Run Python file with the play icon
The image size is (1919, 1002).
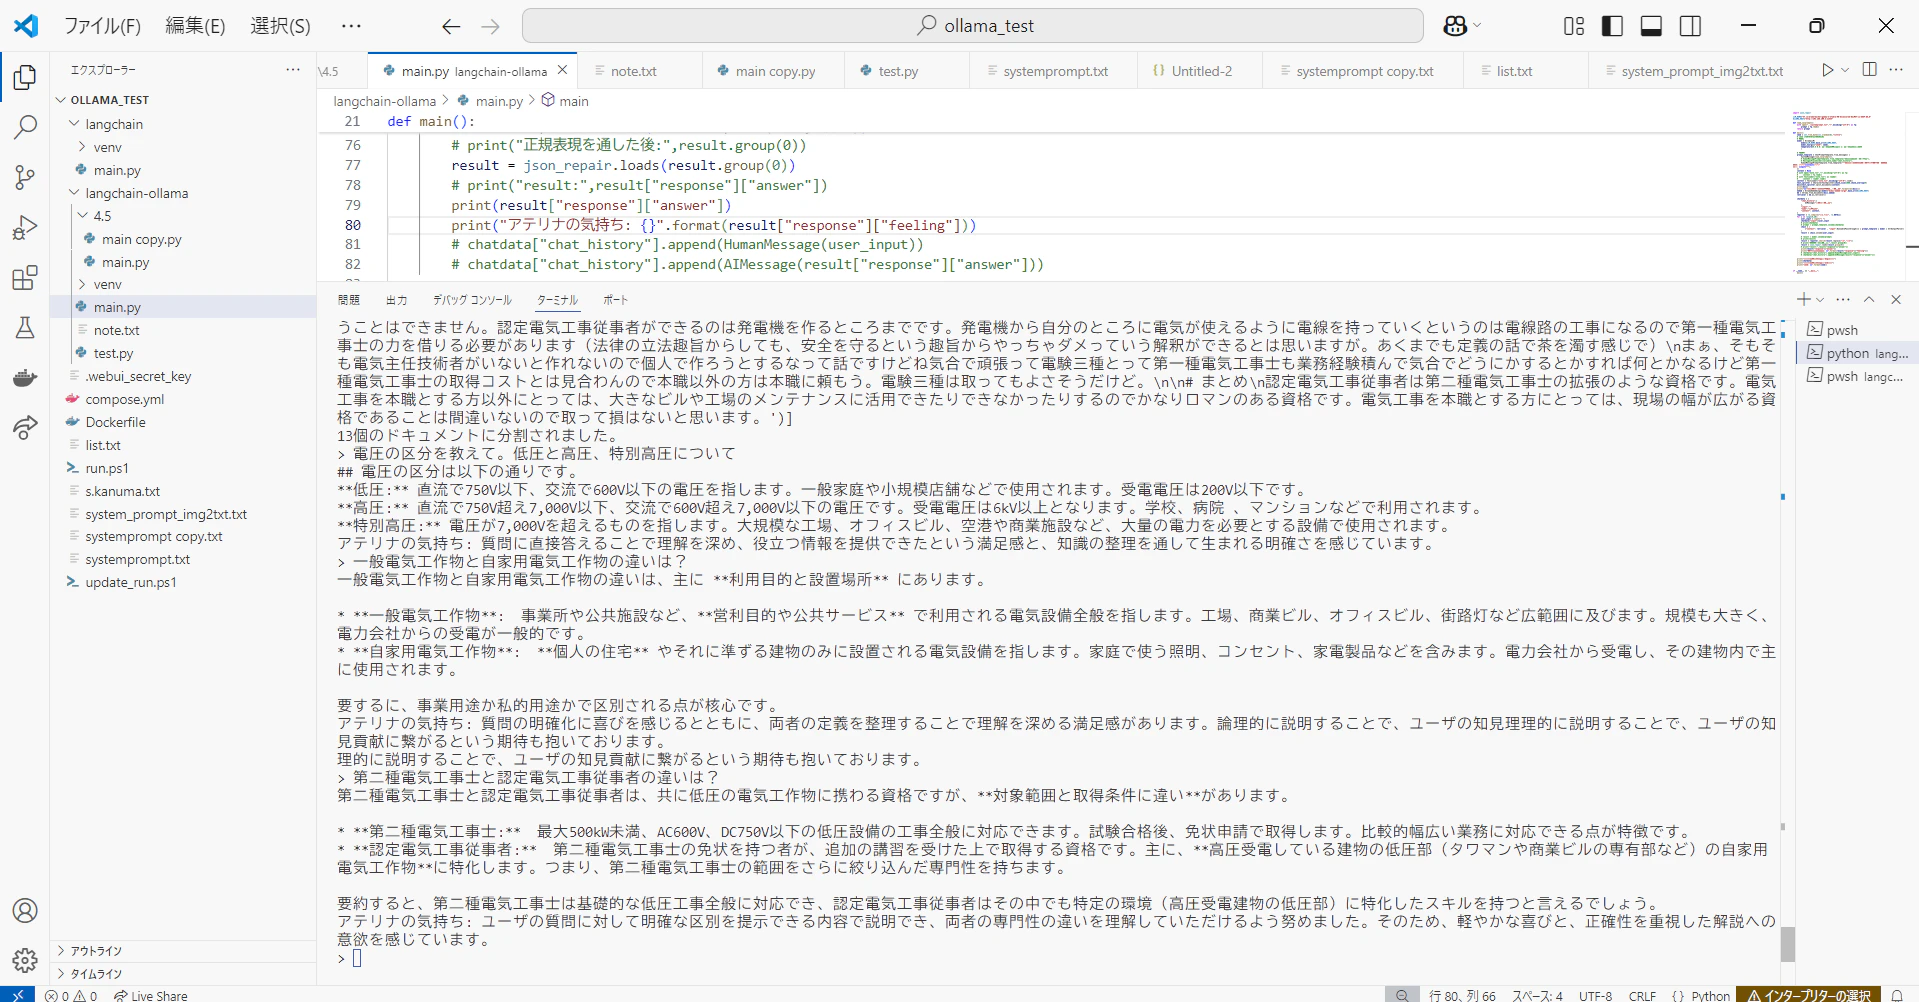1827,70
